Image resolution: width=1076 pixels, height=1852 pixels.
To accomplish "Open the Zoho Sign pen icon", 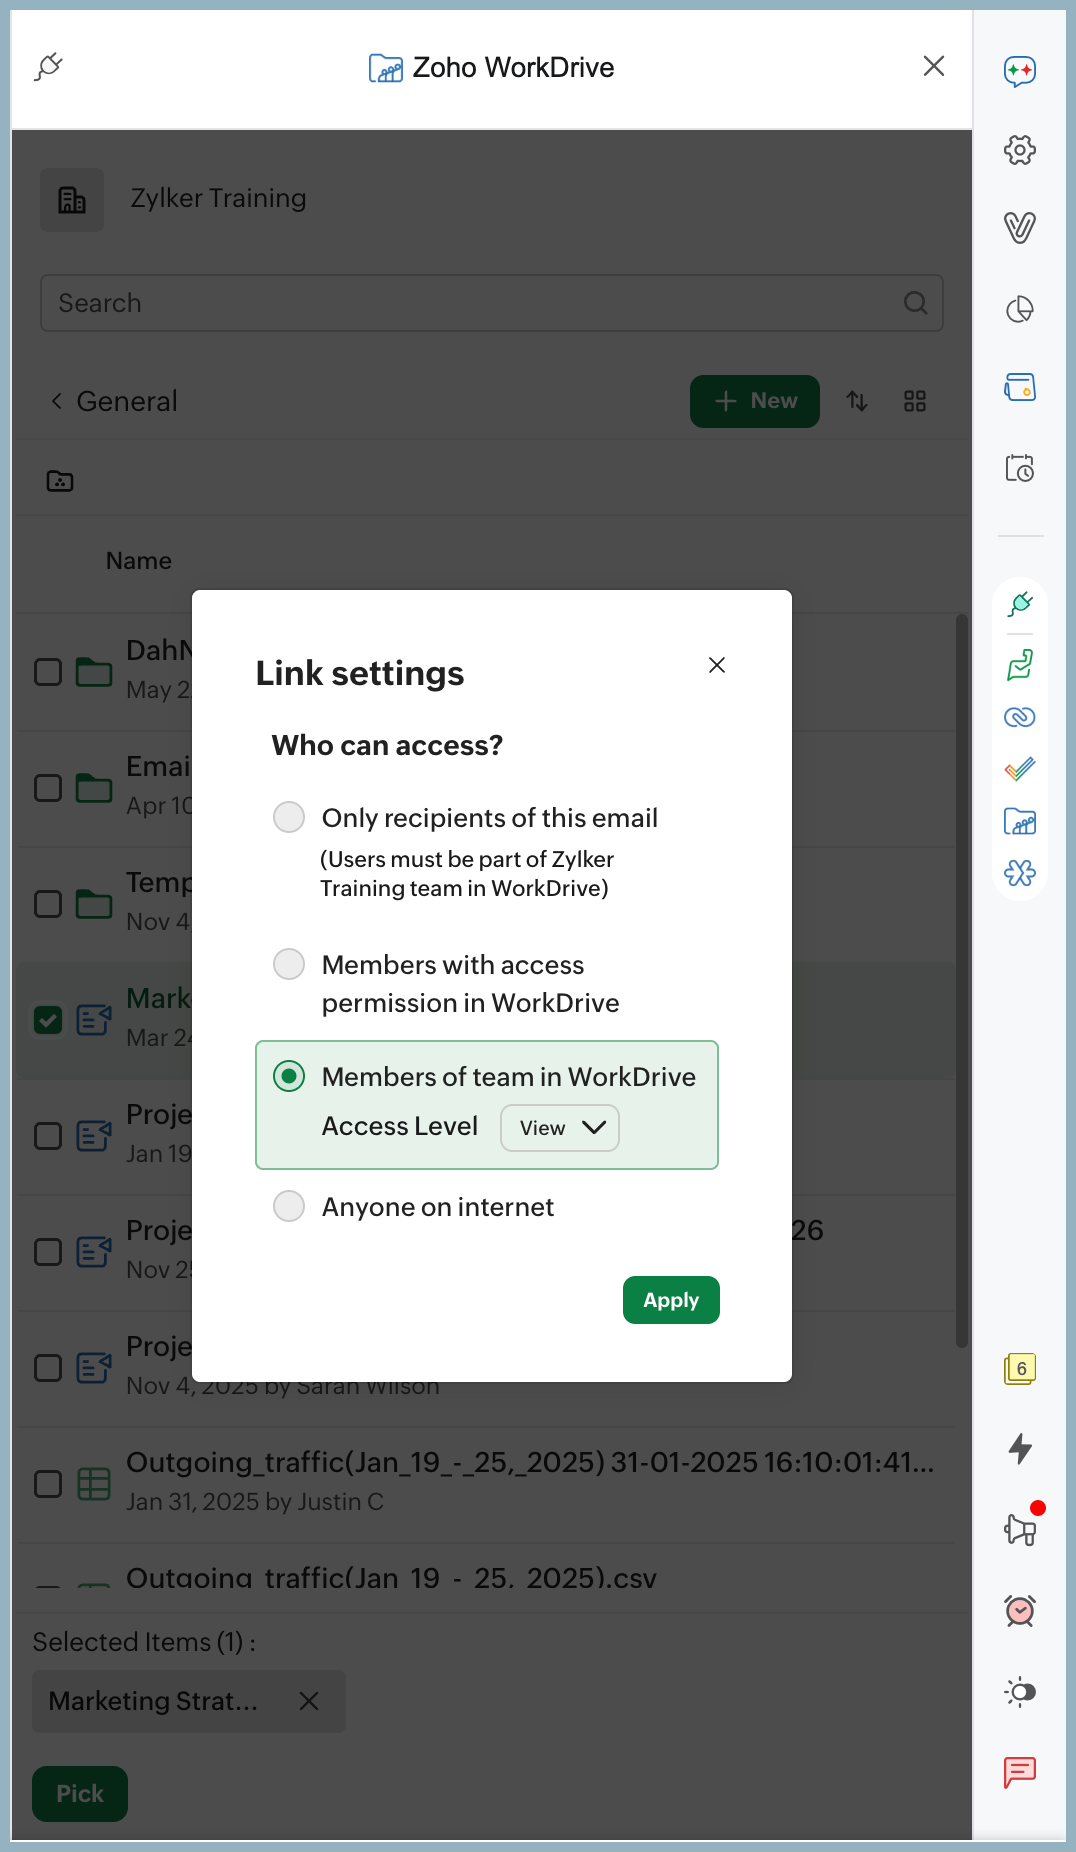I will click(x=1019, y=665).
